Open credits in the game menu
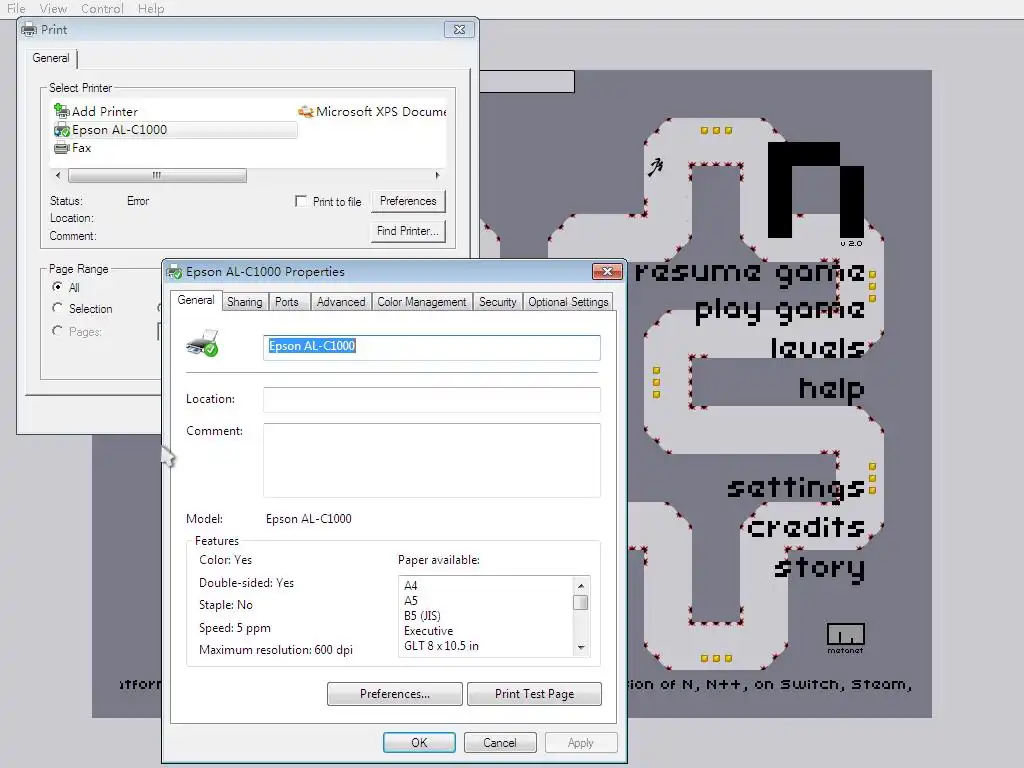The image size is (1024, 768). [807, 526]
